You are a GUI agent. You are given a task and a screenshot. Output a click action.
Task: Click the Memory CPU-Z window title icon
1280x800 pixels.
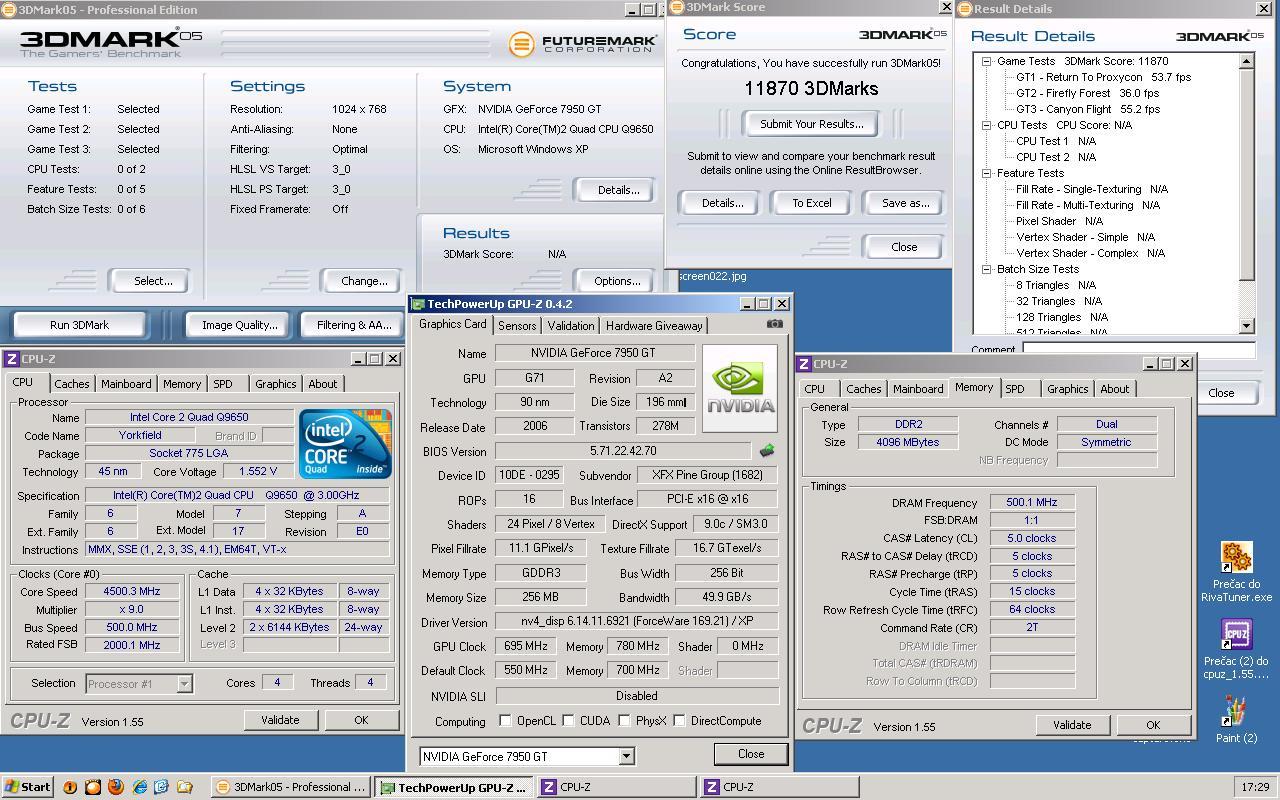[805, 364]
